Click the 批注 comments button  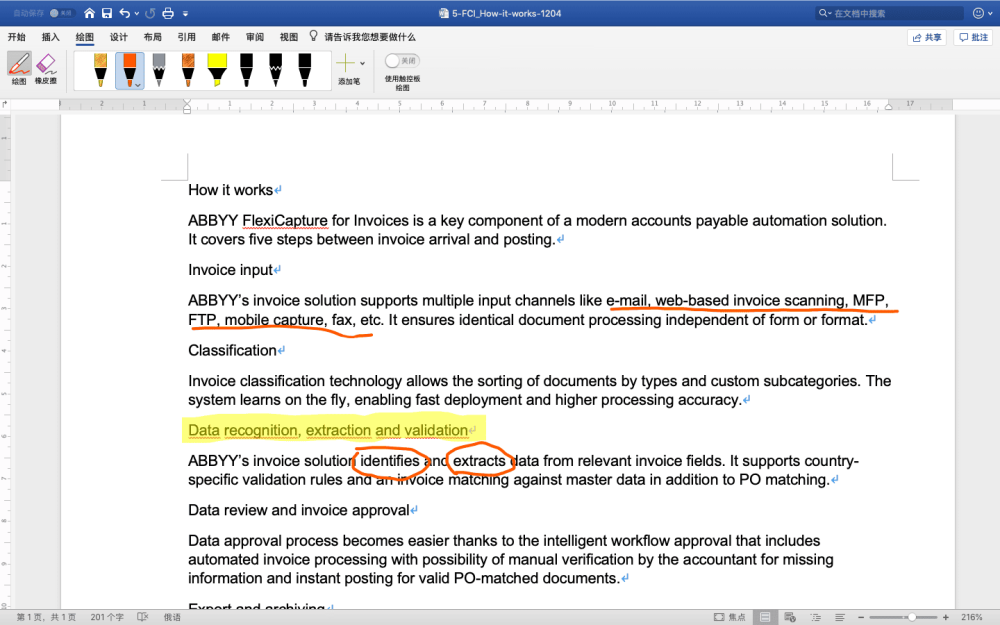973,38
